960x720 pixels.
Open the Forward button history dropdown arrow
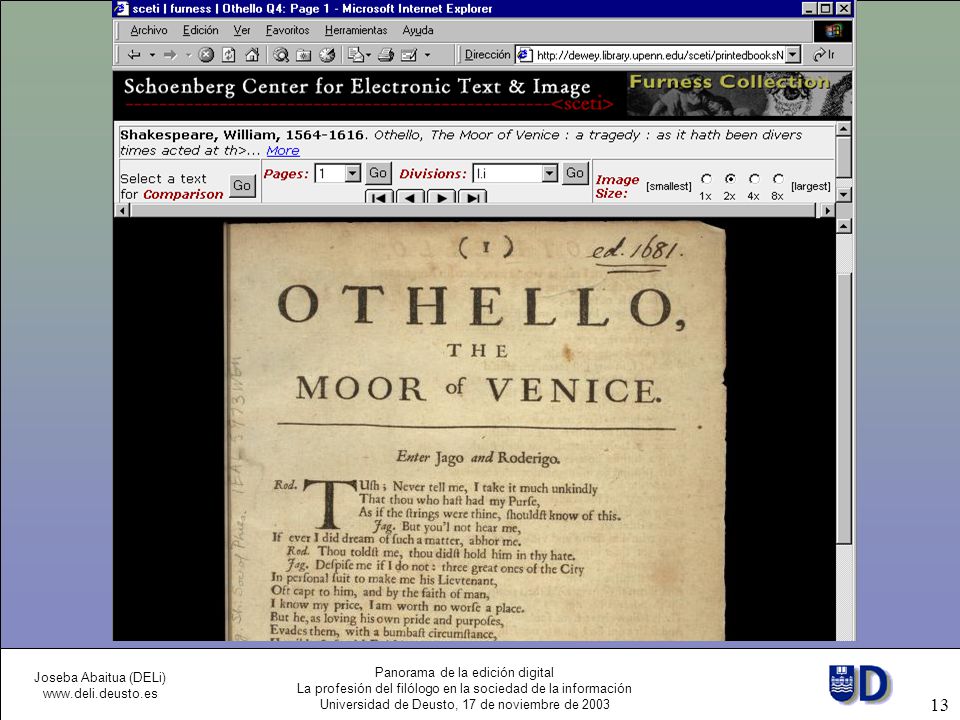tap(188, 55)
